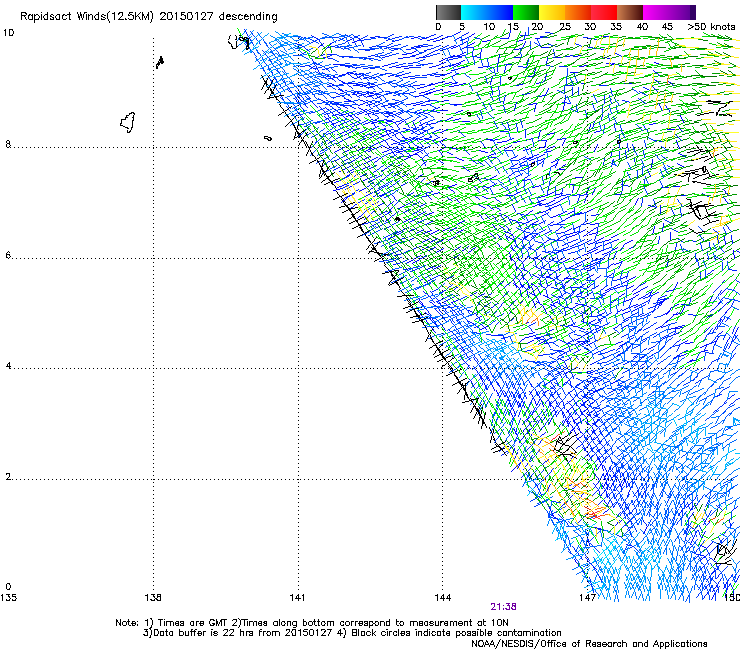The width and height of the screenshot is (740, 650).
Task: Click the "Times are GMT" note line
Action: tap(311, 623)
